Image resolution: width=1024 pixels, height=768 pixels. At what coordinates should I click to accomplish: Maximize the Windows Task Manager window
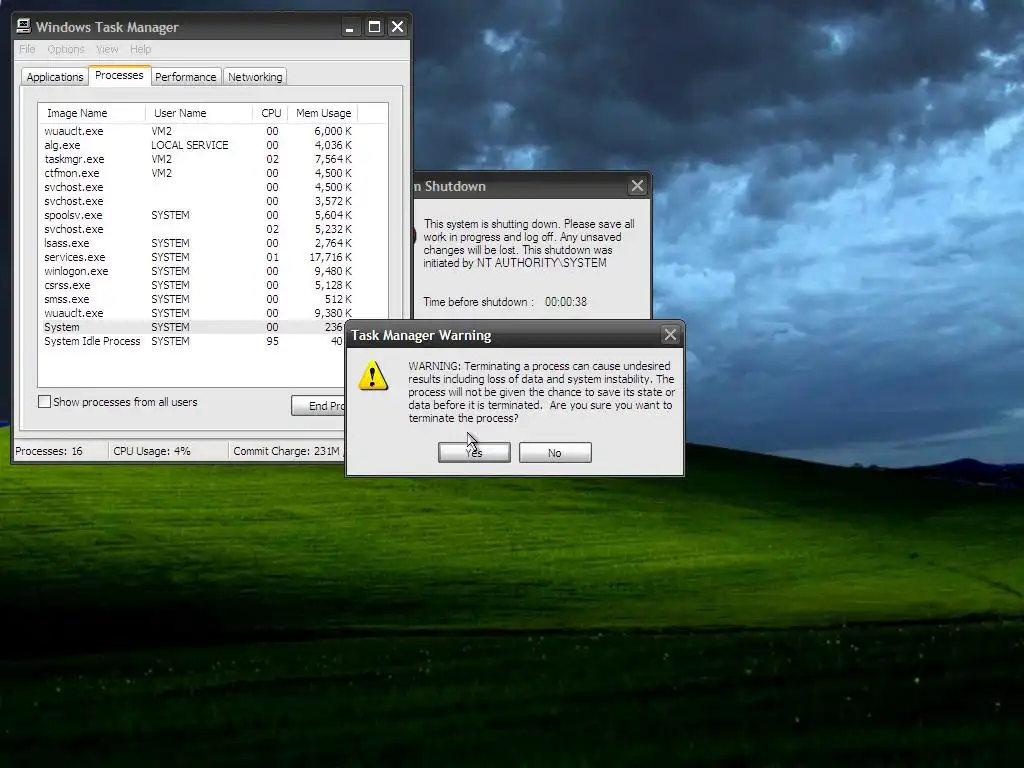coord(374,27)
